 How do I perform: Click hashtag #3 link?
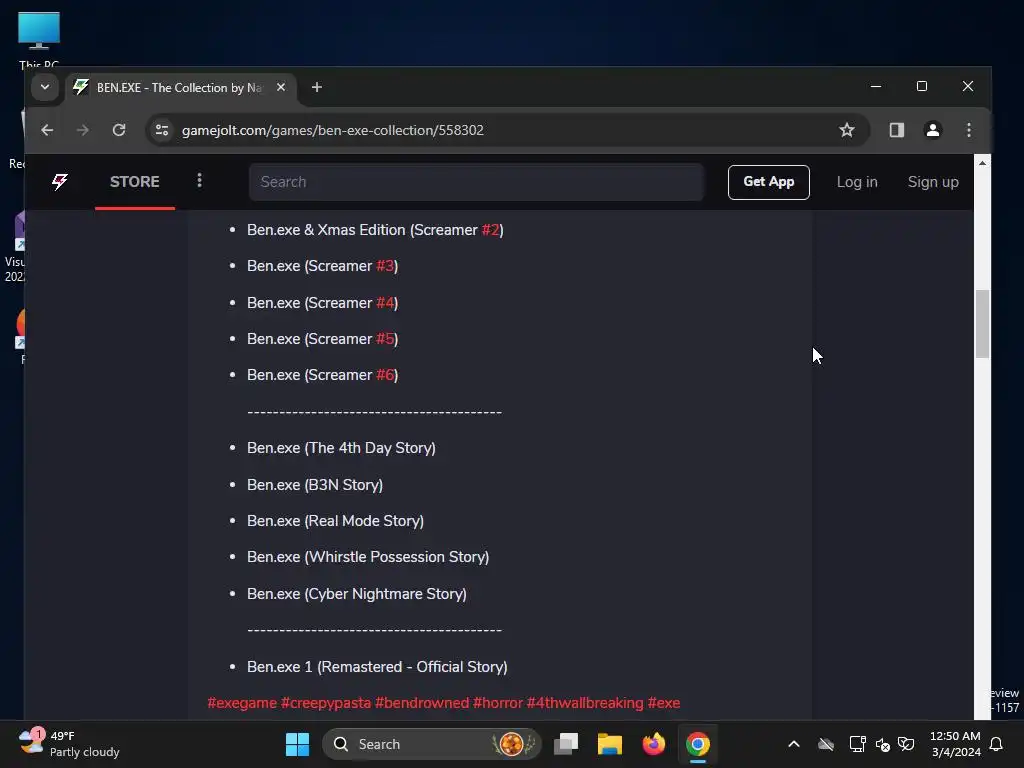(x=385, y=266)
